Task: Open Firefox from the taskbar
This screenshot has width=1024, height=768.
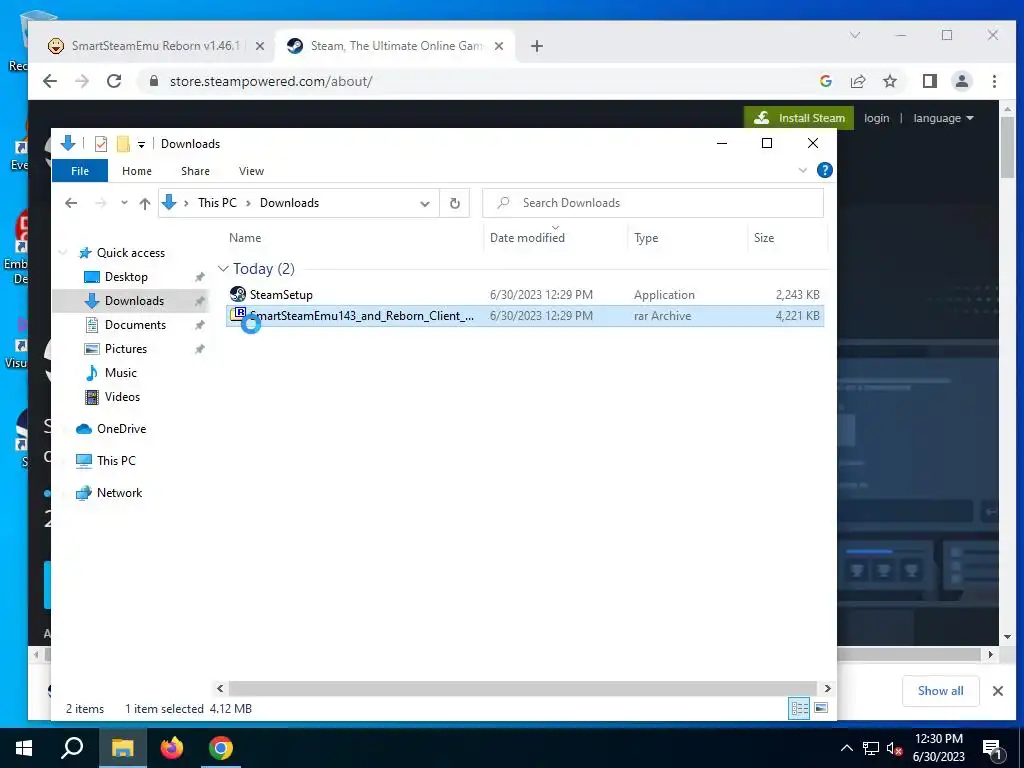Action: [172, 748]
